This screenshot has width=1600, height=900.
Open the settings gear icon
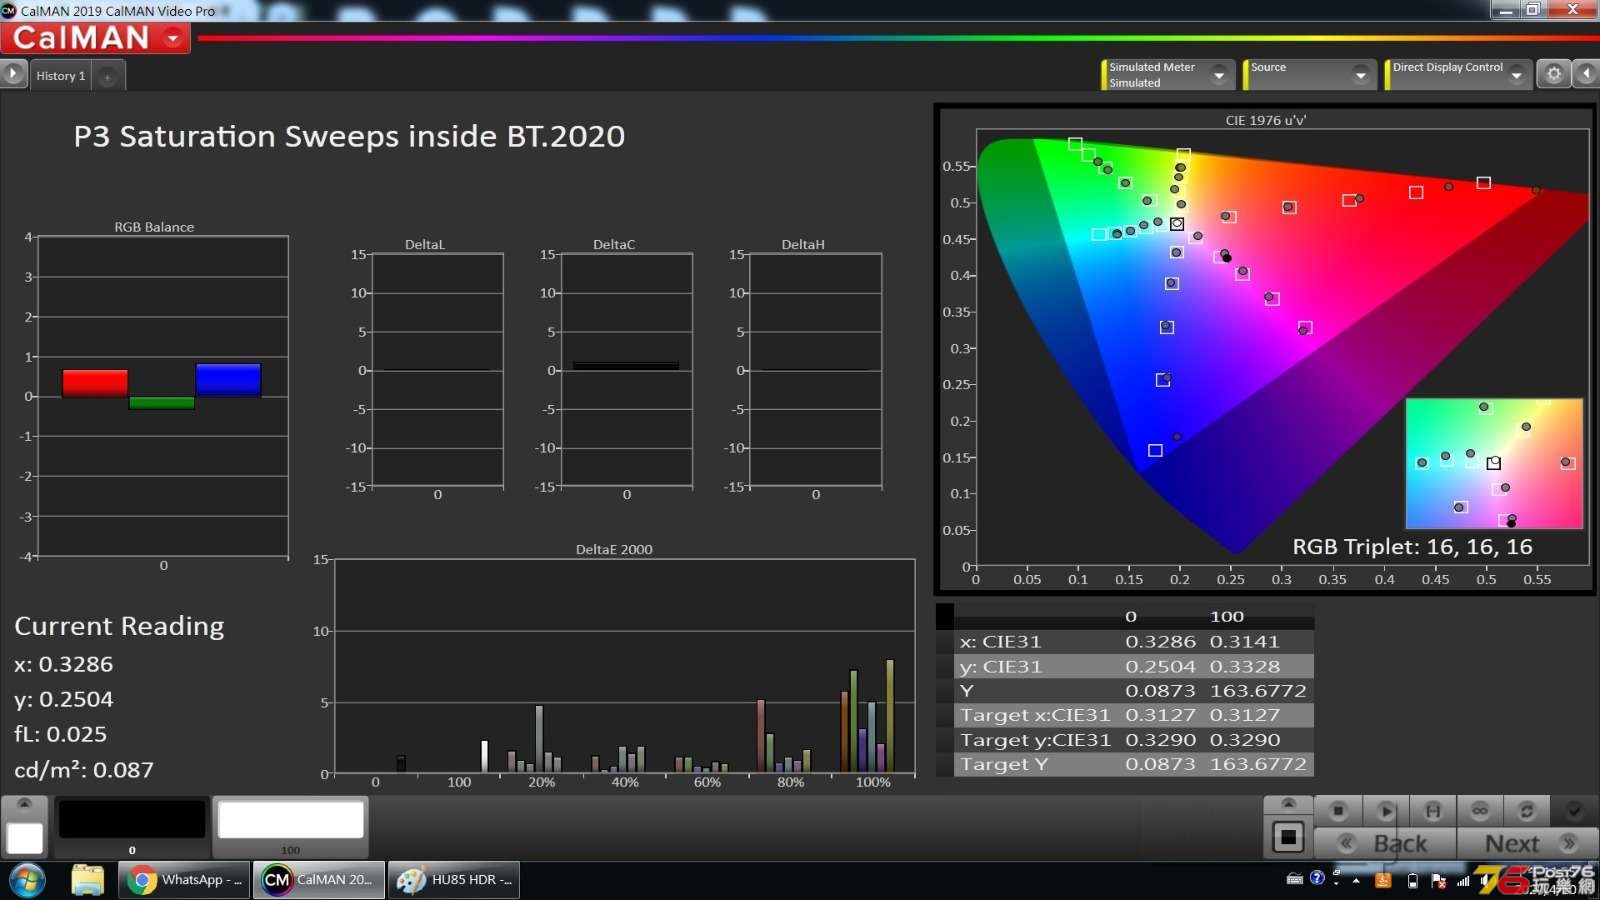(1554, 73)
